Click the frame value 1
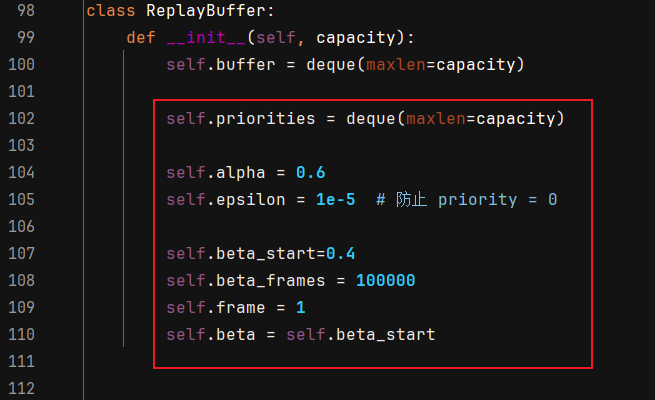This screenshot has width=655, height=400. pyautogui.click(x=301, y=308)
